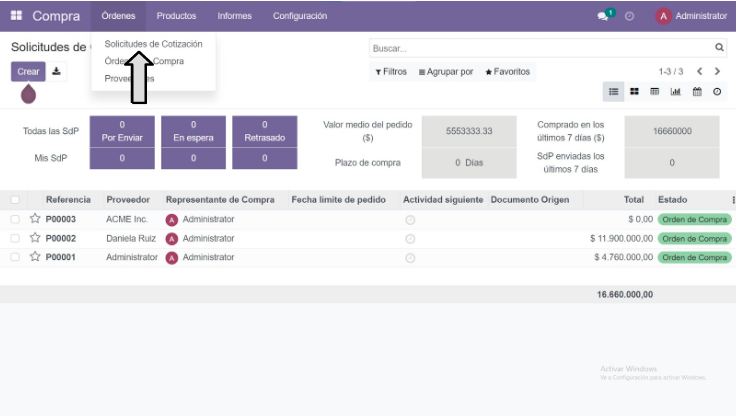Click Administrator avatar in P00003 row
Screen dimensions: 739x418
[x=172, y=220]
